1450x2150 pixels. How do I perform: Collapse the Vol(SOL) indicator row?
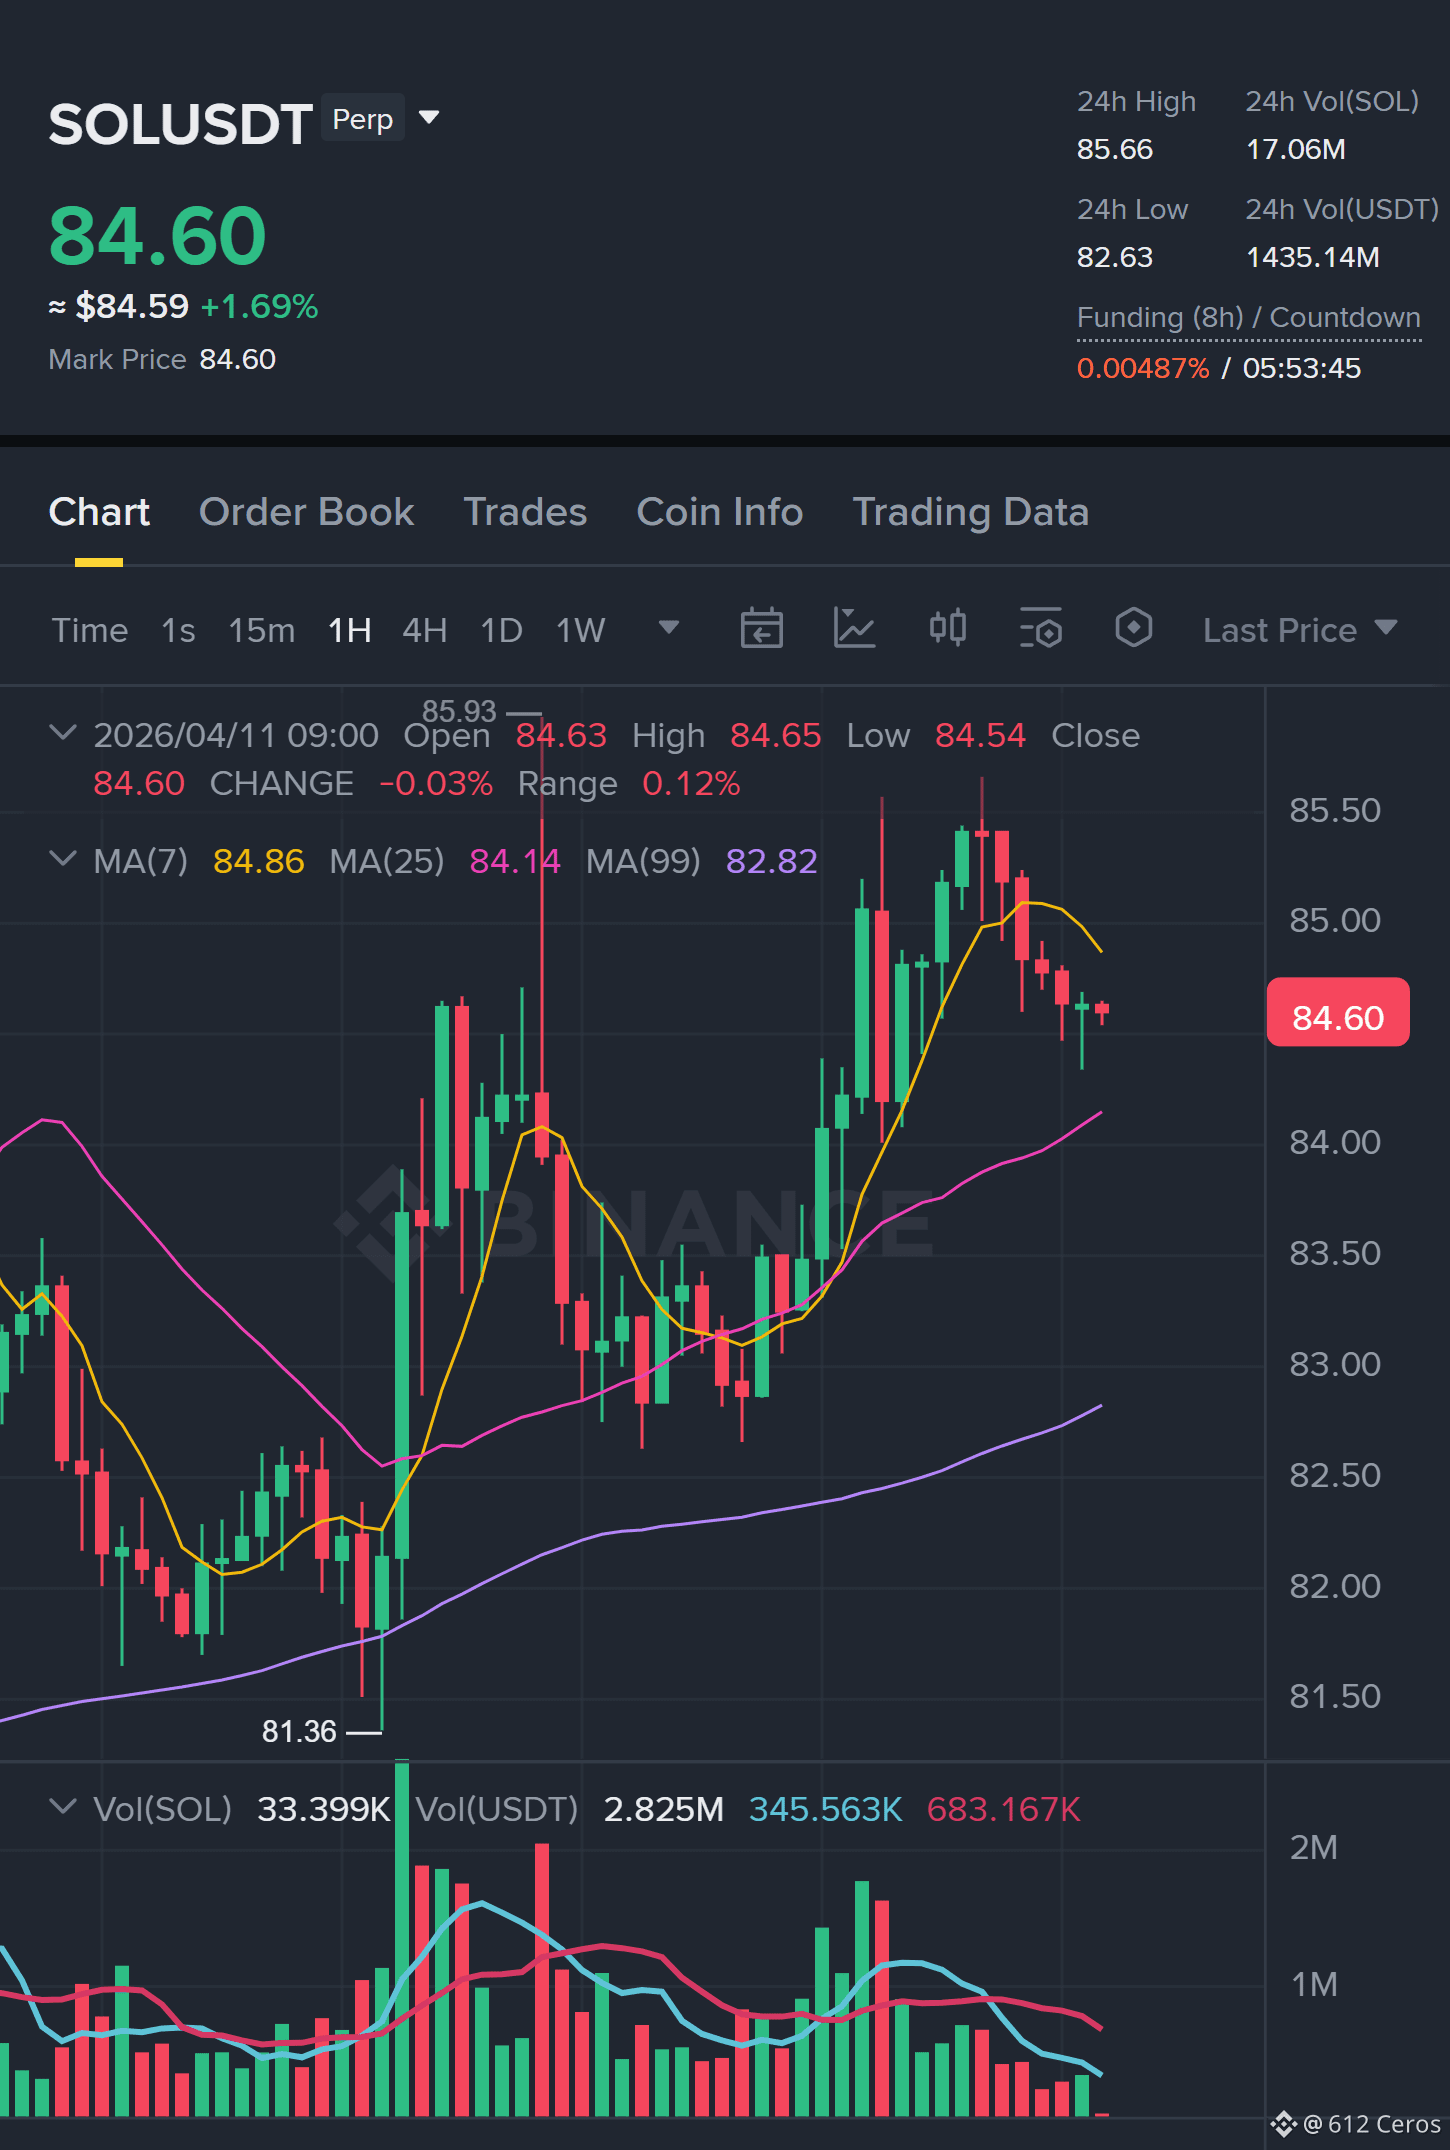[x=63, y=1808]
